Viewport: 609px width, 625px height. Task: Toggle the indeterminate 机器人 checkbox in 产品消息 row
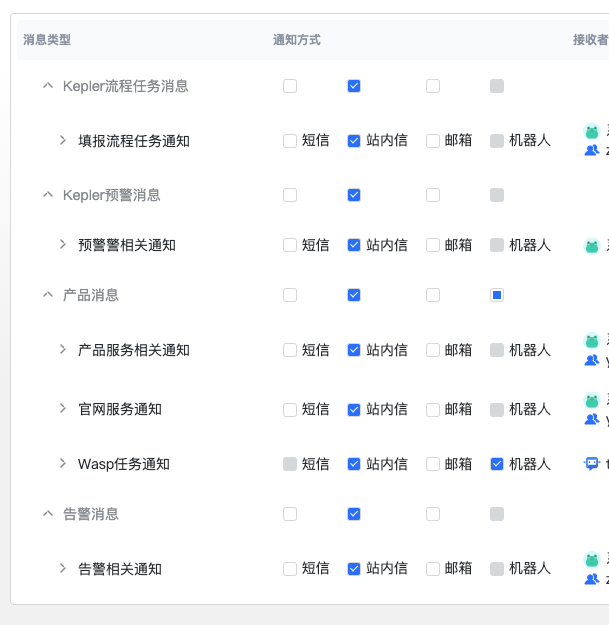click(497, 295)
